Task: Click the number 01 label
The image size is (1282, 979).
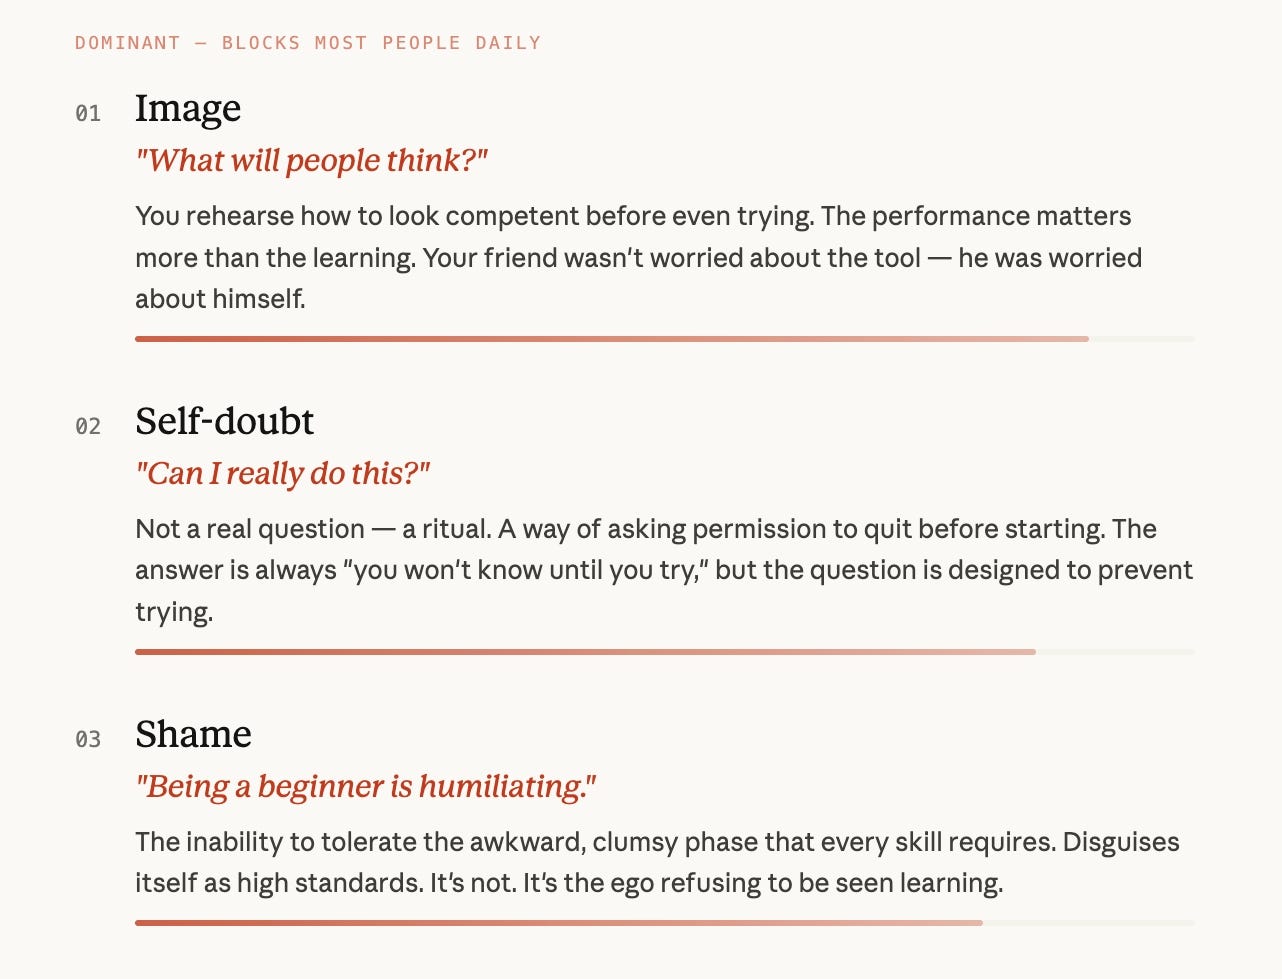Action: click(88, 114)
